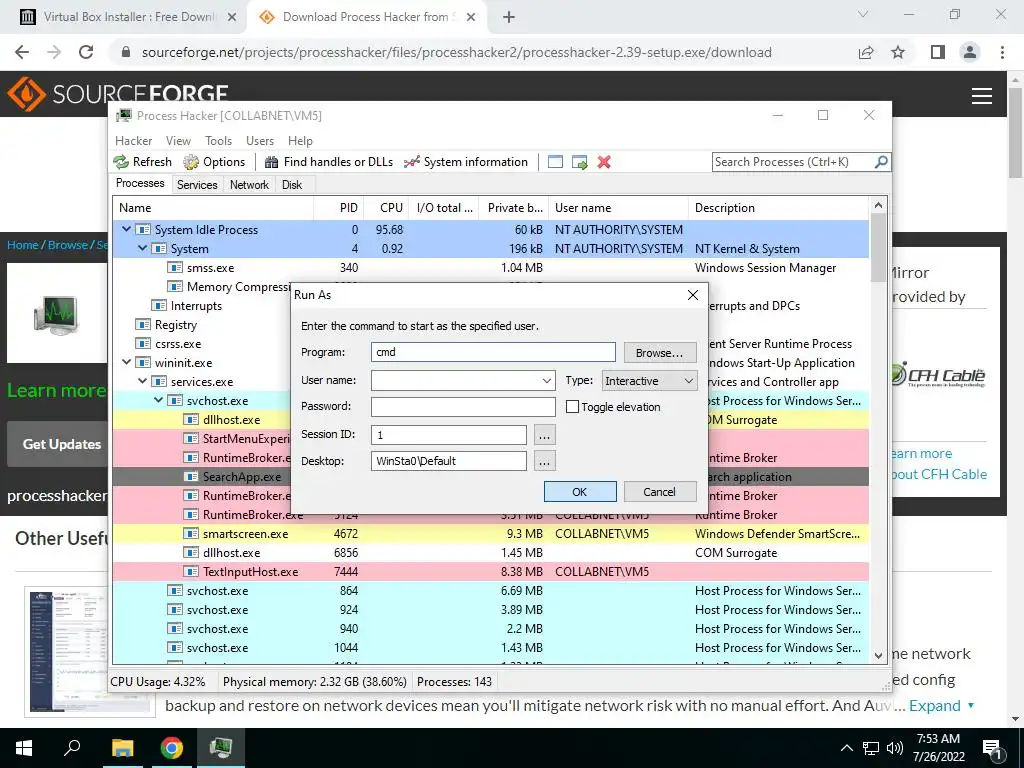Open the Tools menu
This screenshot has width=1024, height=768.
coord(218,140)
